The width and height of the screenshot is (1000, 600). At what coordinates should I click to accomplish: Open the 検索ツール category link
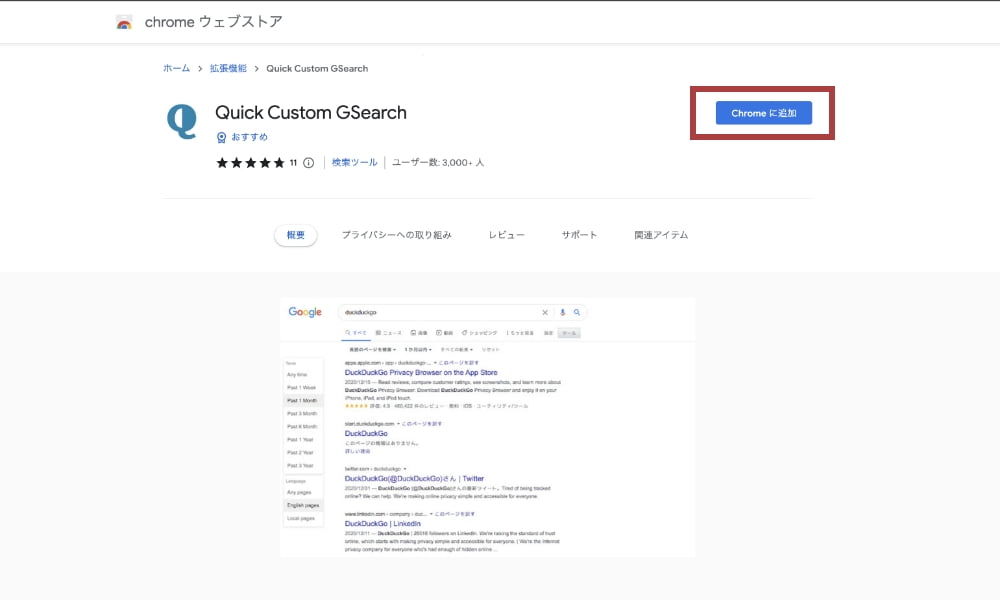pos(355,162)
